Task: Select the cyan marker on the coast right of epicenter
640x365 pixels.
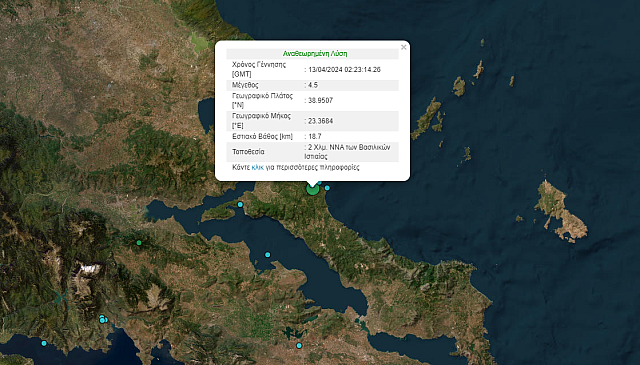Action: [327, 188]
